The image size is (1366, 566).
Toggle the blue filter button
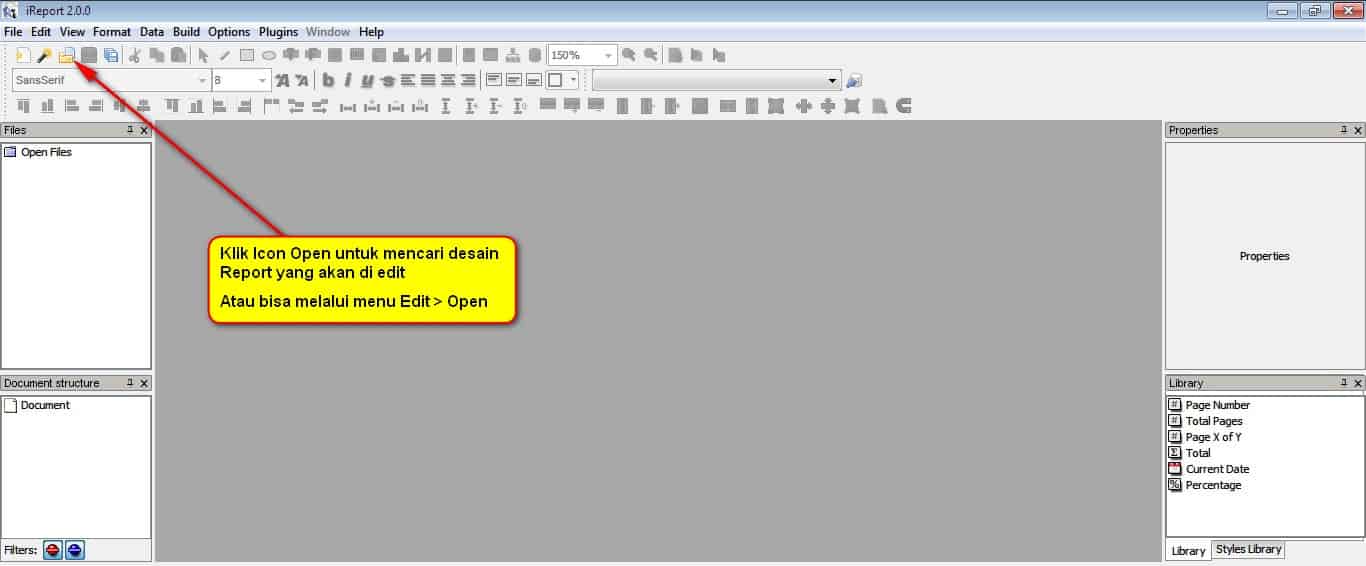click(x=75, y=550)
